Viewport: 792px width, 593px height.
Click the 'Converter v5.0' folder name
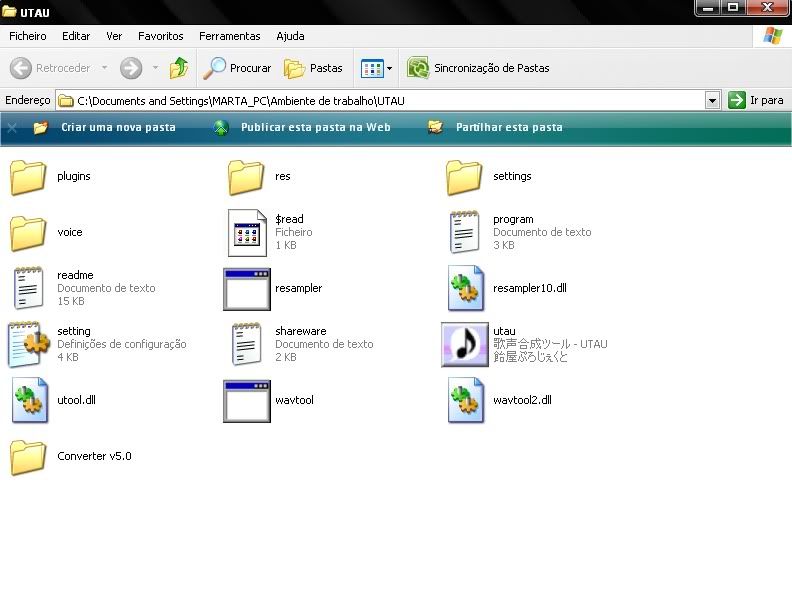(94, 456)
